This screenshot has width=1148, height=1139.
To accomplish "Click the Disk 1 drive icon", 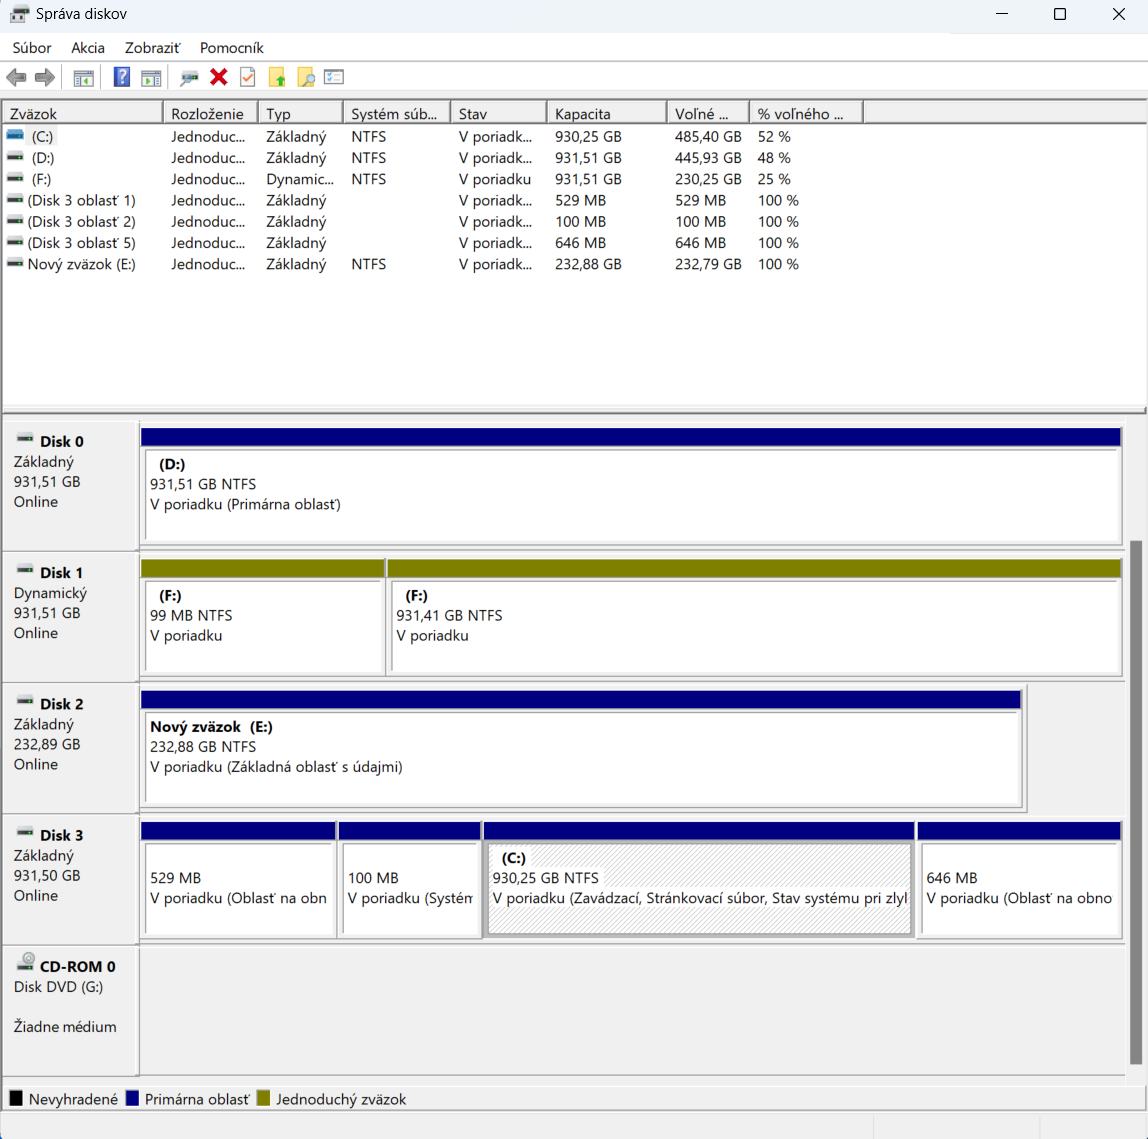I will pyautogui.click(x=25, y=570).
